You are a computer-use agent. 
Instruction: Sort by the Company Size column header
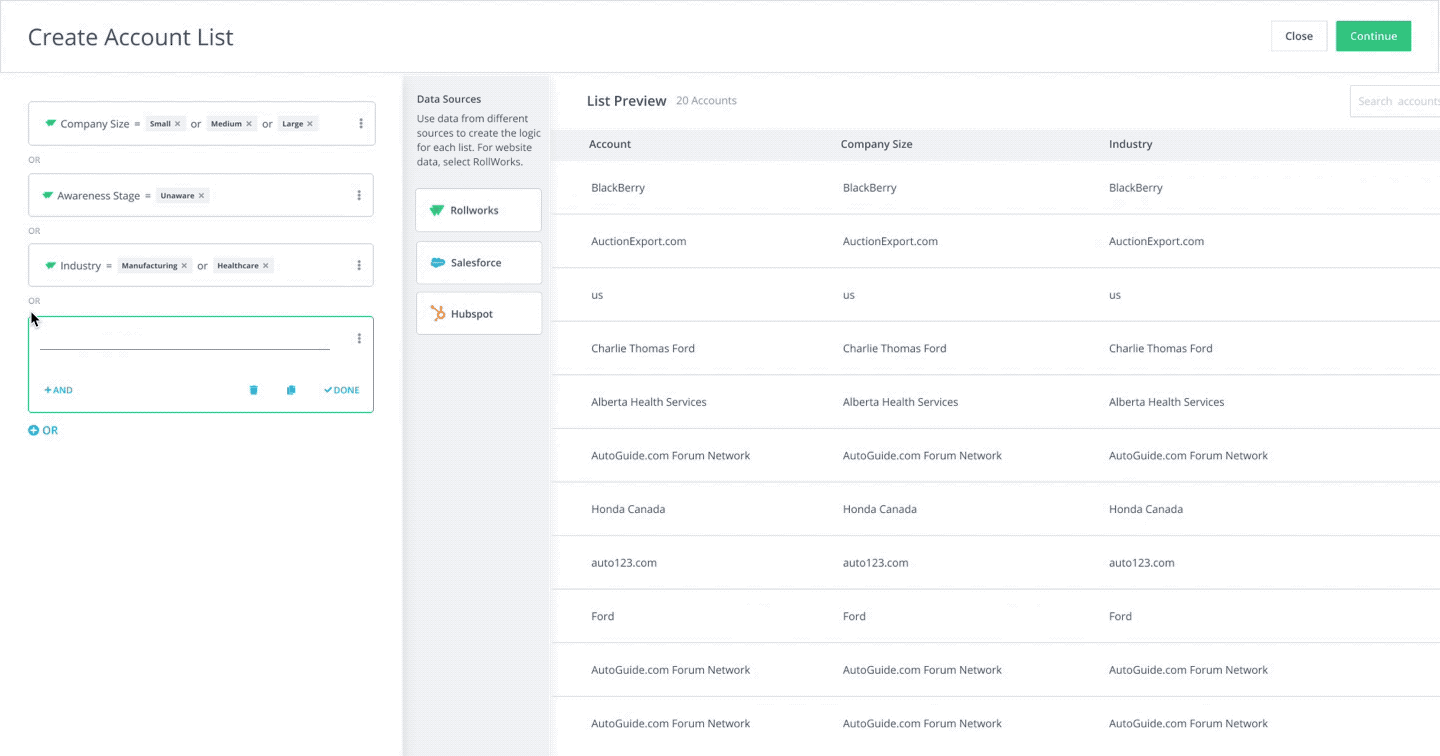click(876, 144)
